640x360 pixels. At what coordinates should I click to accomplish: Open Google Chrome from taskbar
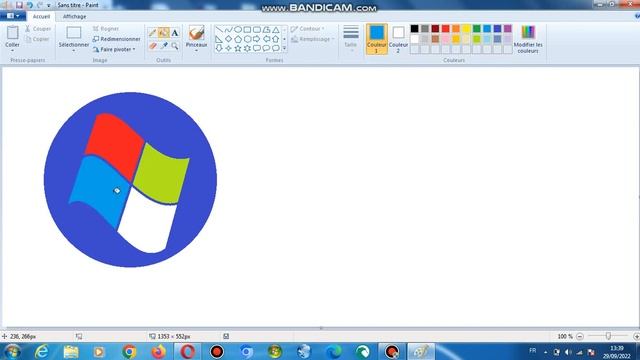point(129,351)
